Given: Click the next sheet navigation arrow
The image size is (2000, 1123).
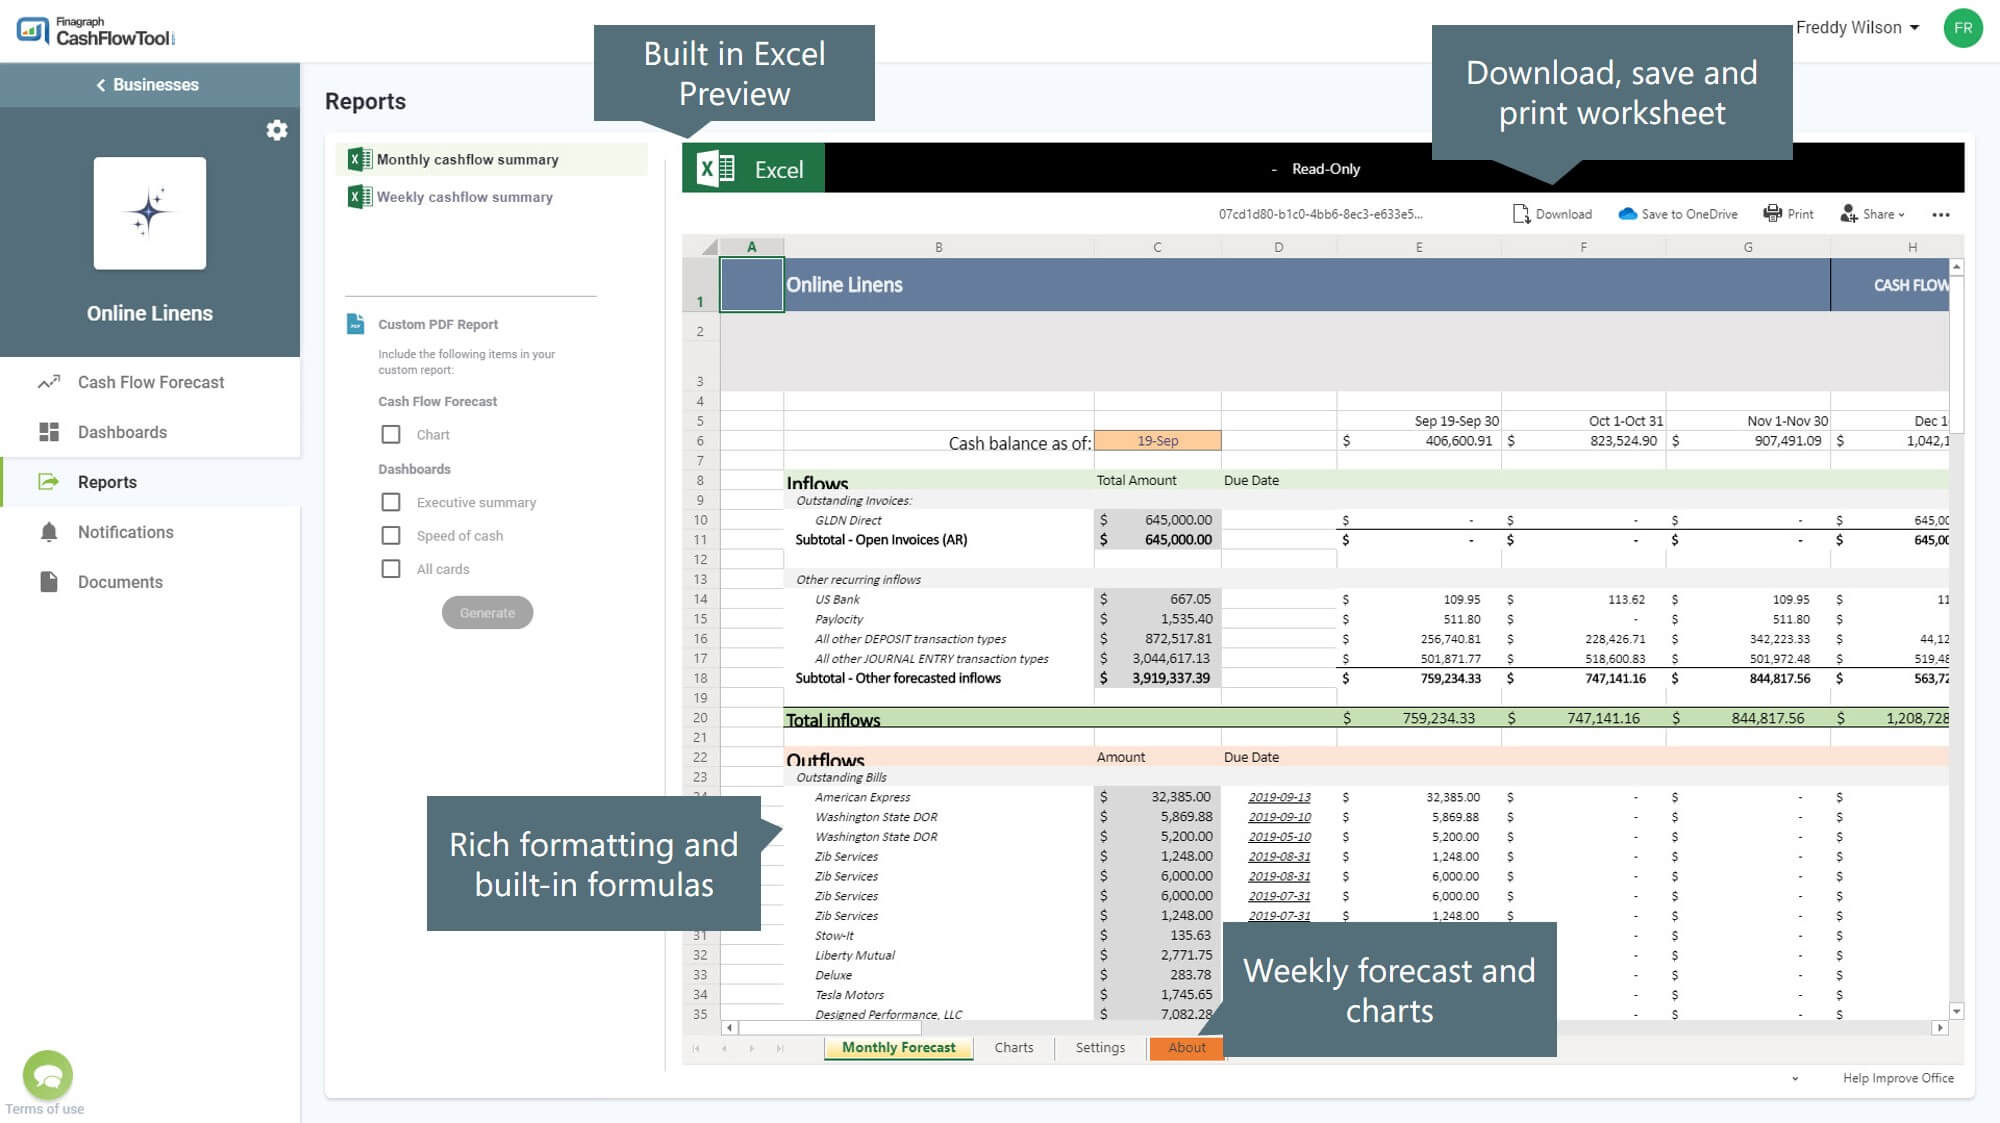Looking at the screenshot, I should (x=752, y=1048).
